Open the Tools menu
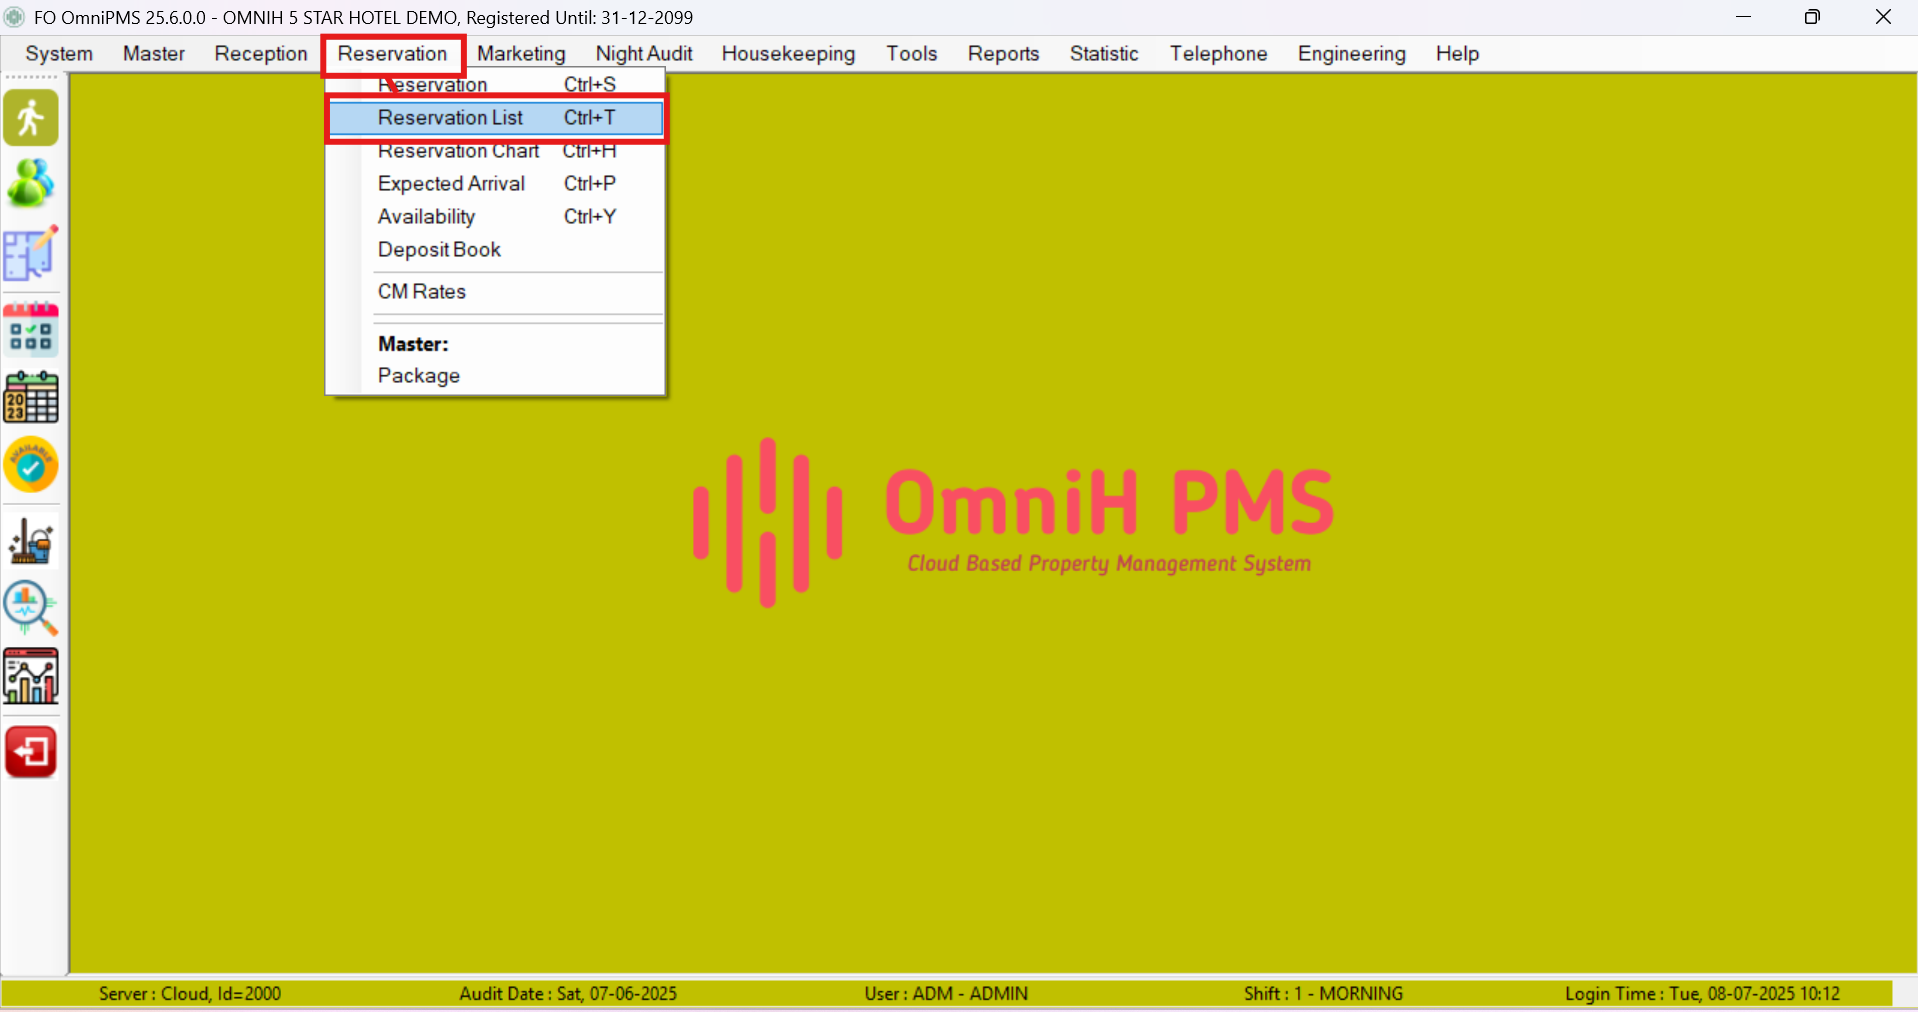 (911, 54)
